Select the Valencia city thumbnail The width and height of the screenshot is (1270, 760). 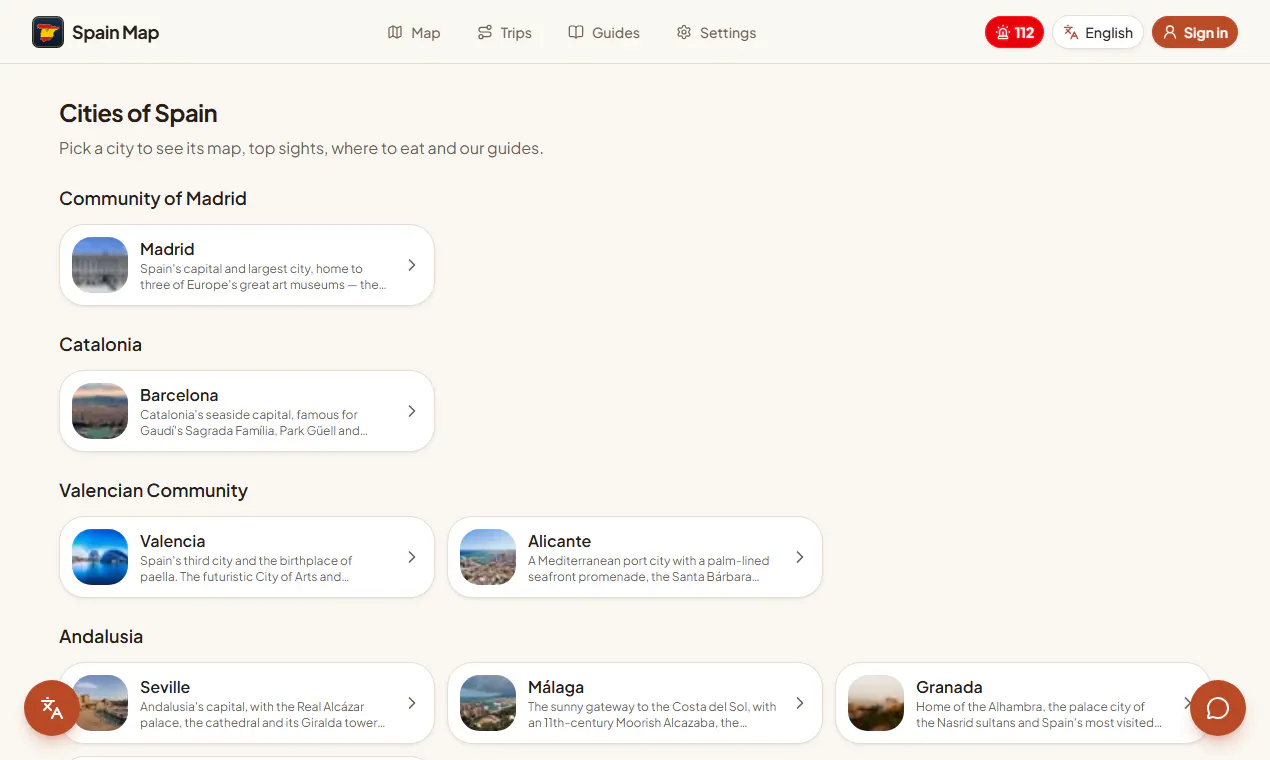[100, 557]
